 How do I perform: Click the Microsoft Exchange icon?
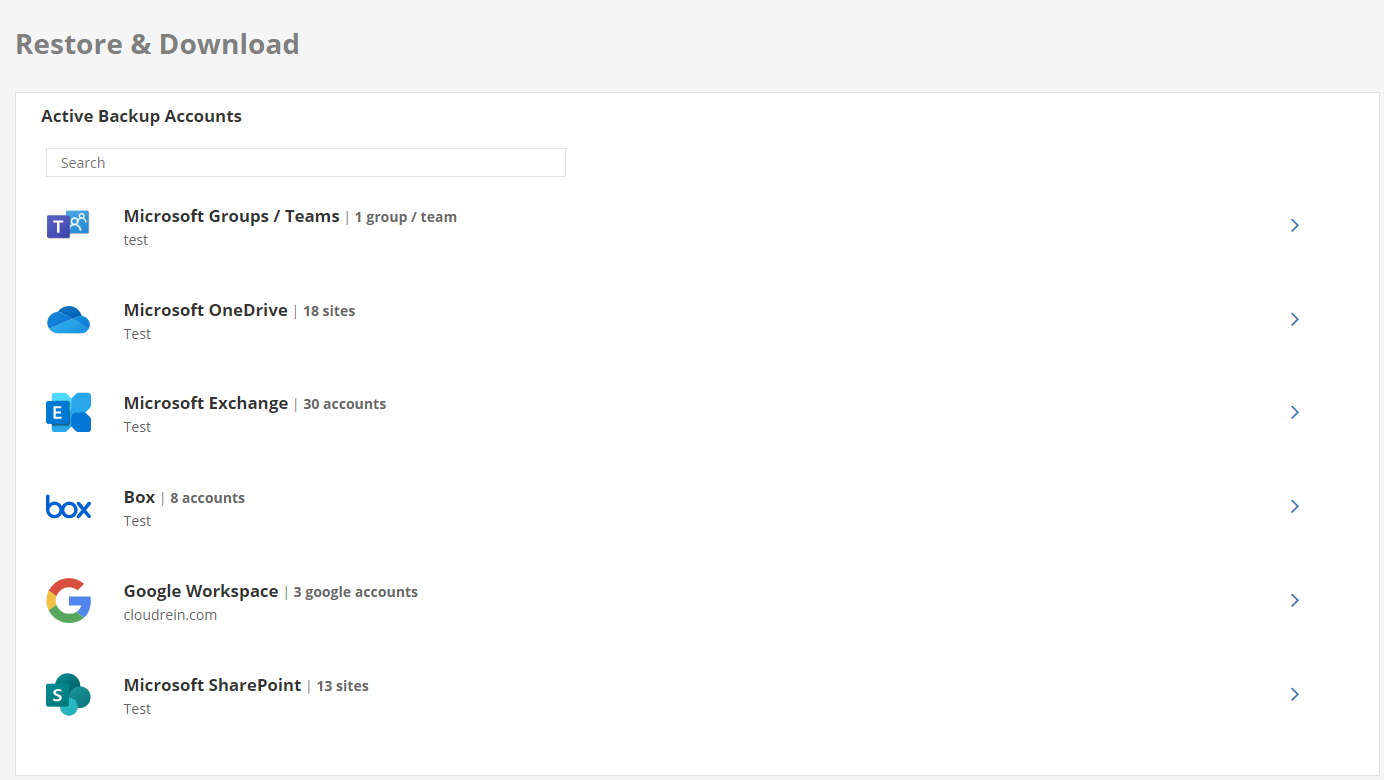click(x=68, y=412)
